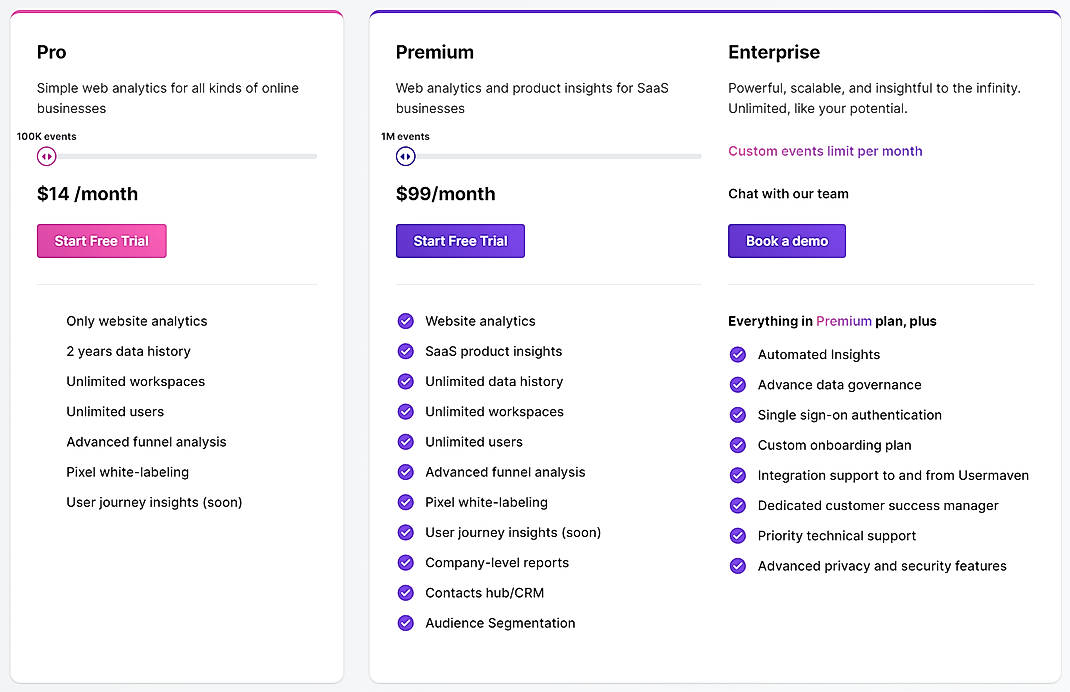Viewport: 1070px width, 692px height.
Task: Select the Company-level reports feature in Premium
Action: tap(497, 562)
